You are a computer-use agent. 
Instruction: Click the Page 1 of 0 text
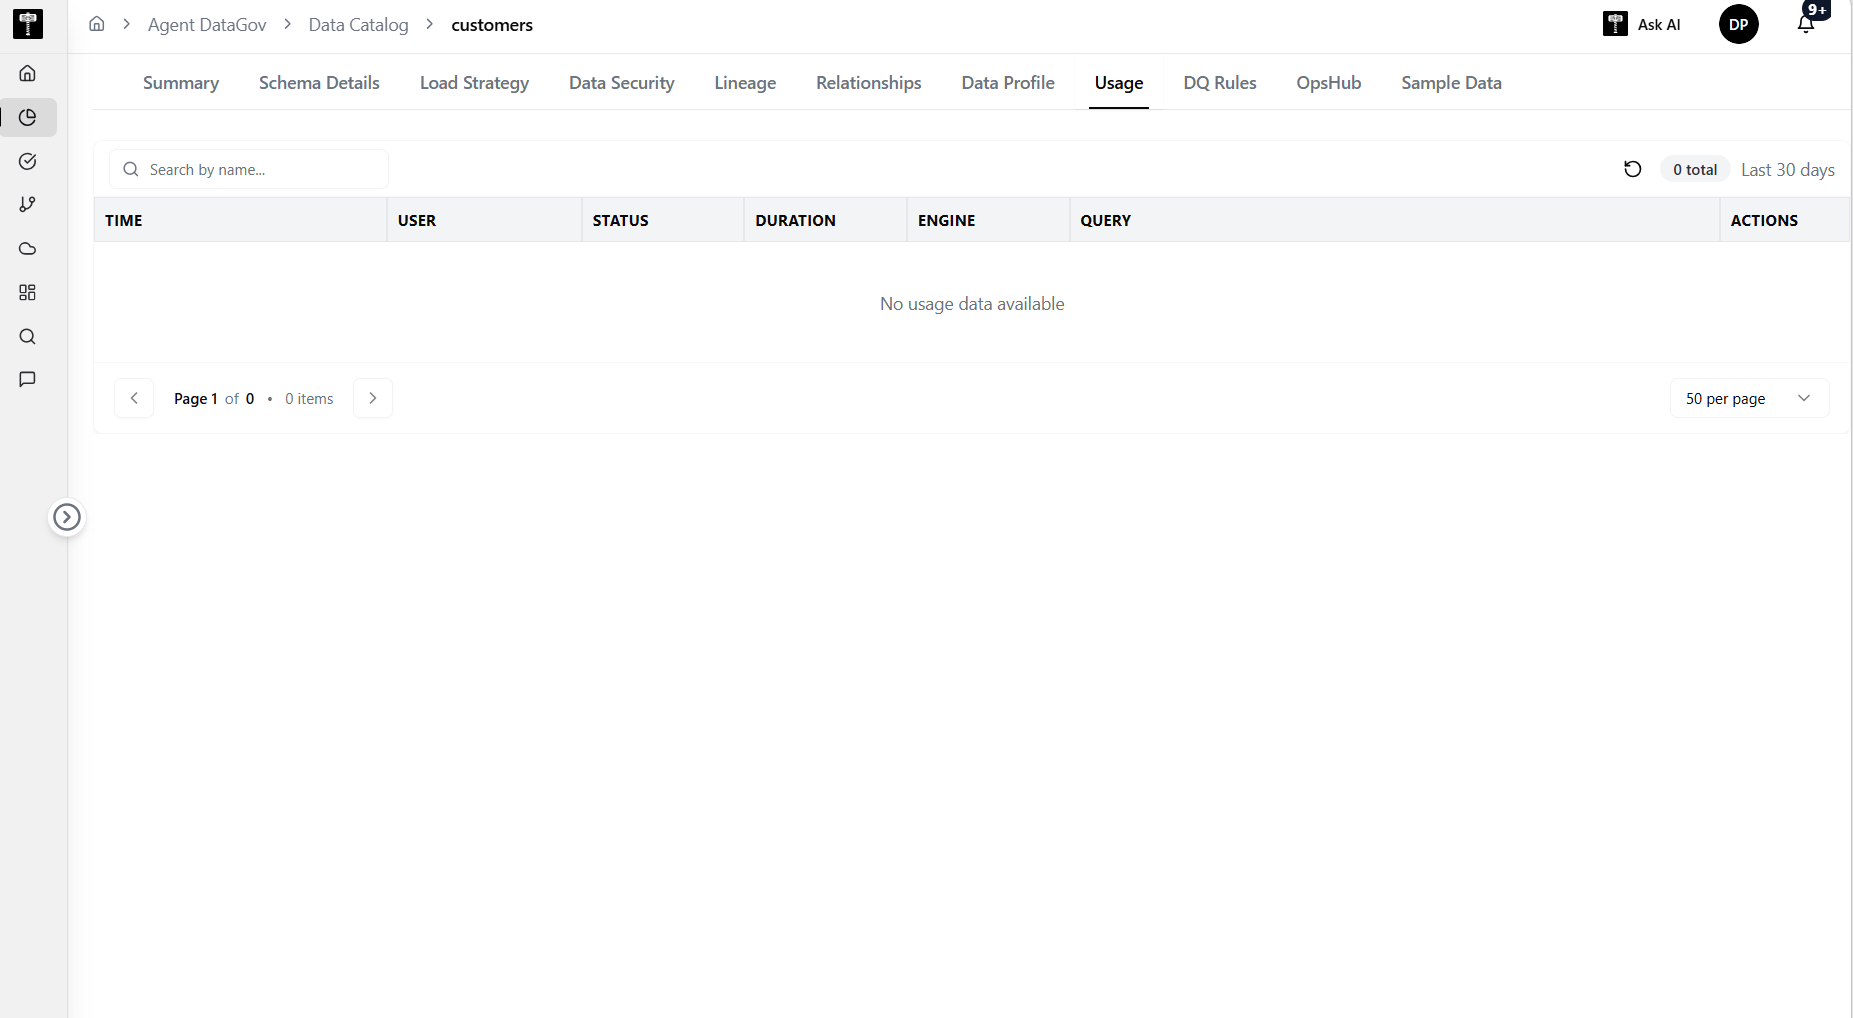pos(214,399)
